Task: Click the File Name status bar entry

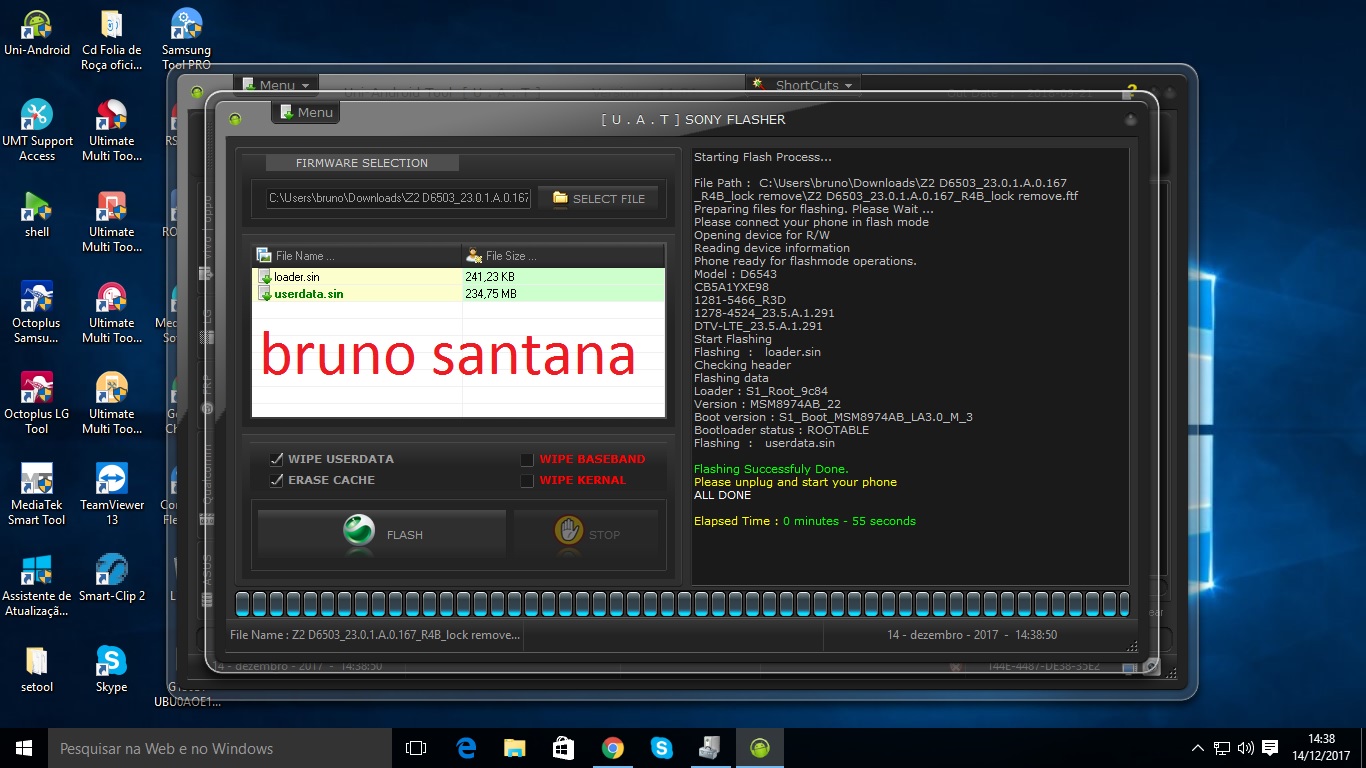Action: [375, 635]
